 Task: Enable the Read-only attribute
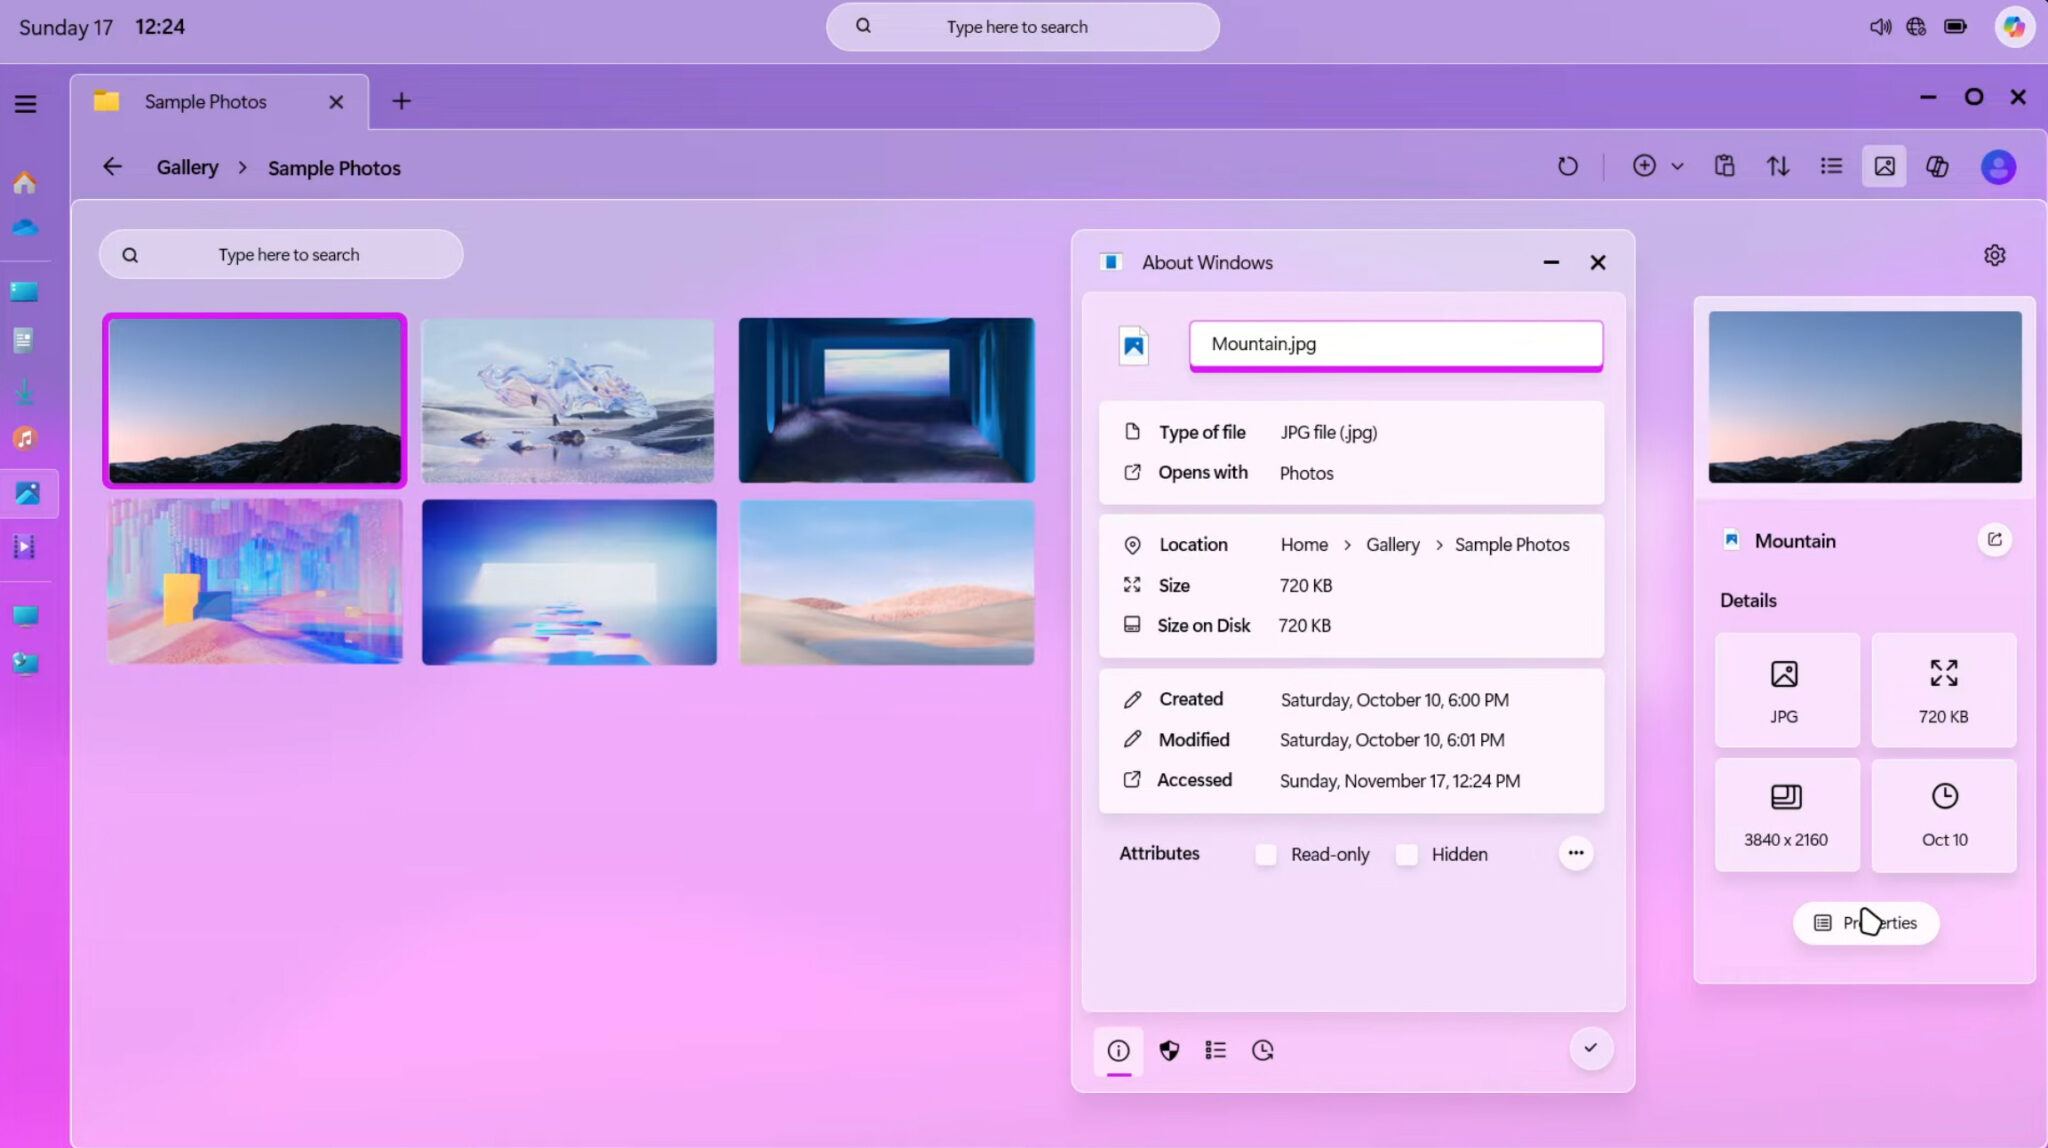(1265, 855)
